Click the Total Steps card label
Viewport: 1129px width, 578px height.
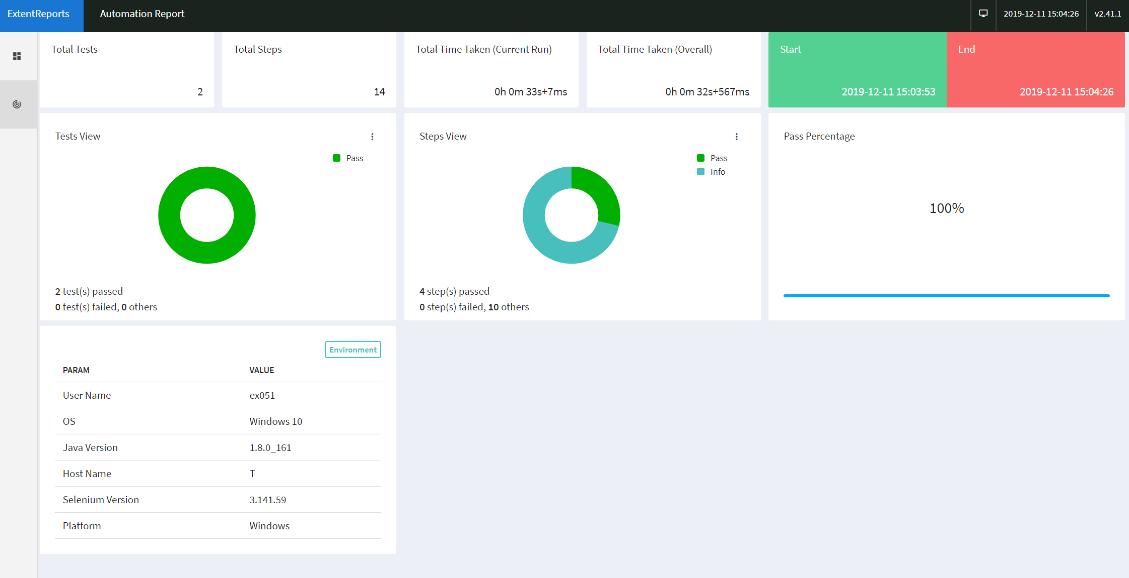coord(258,50)
